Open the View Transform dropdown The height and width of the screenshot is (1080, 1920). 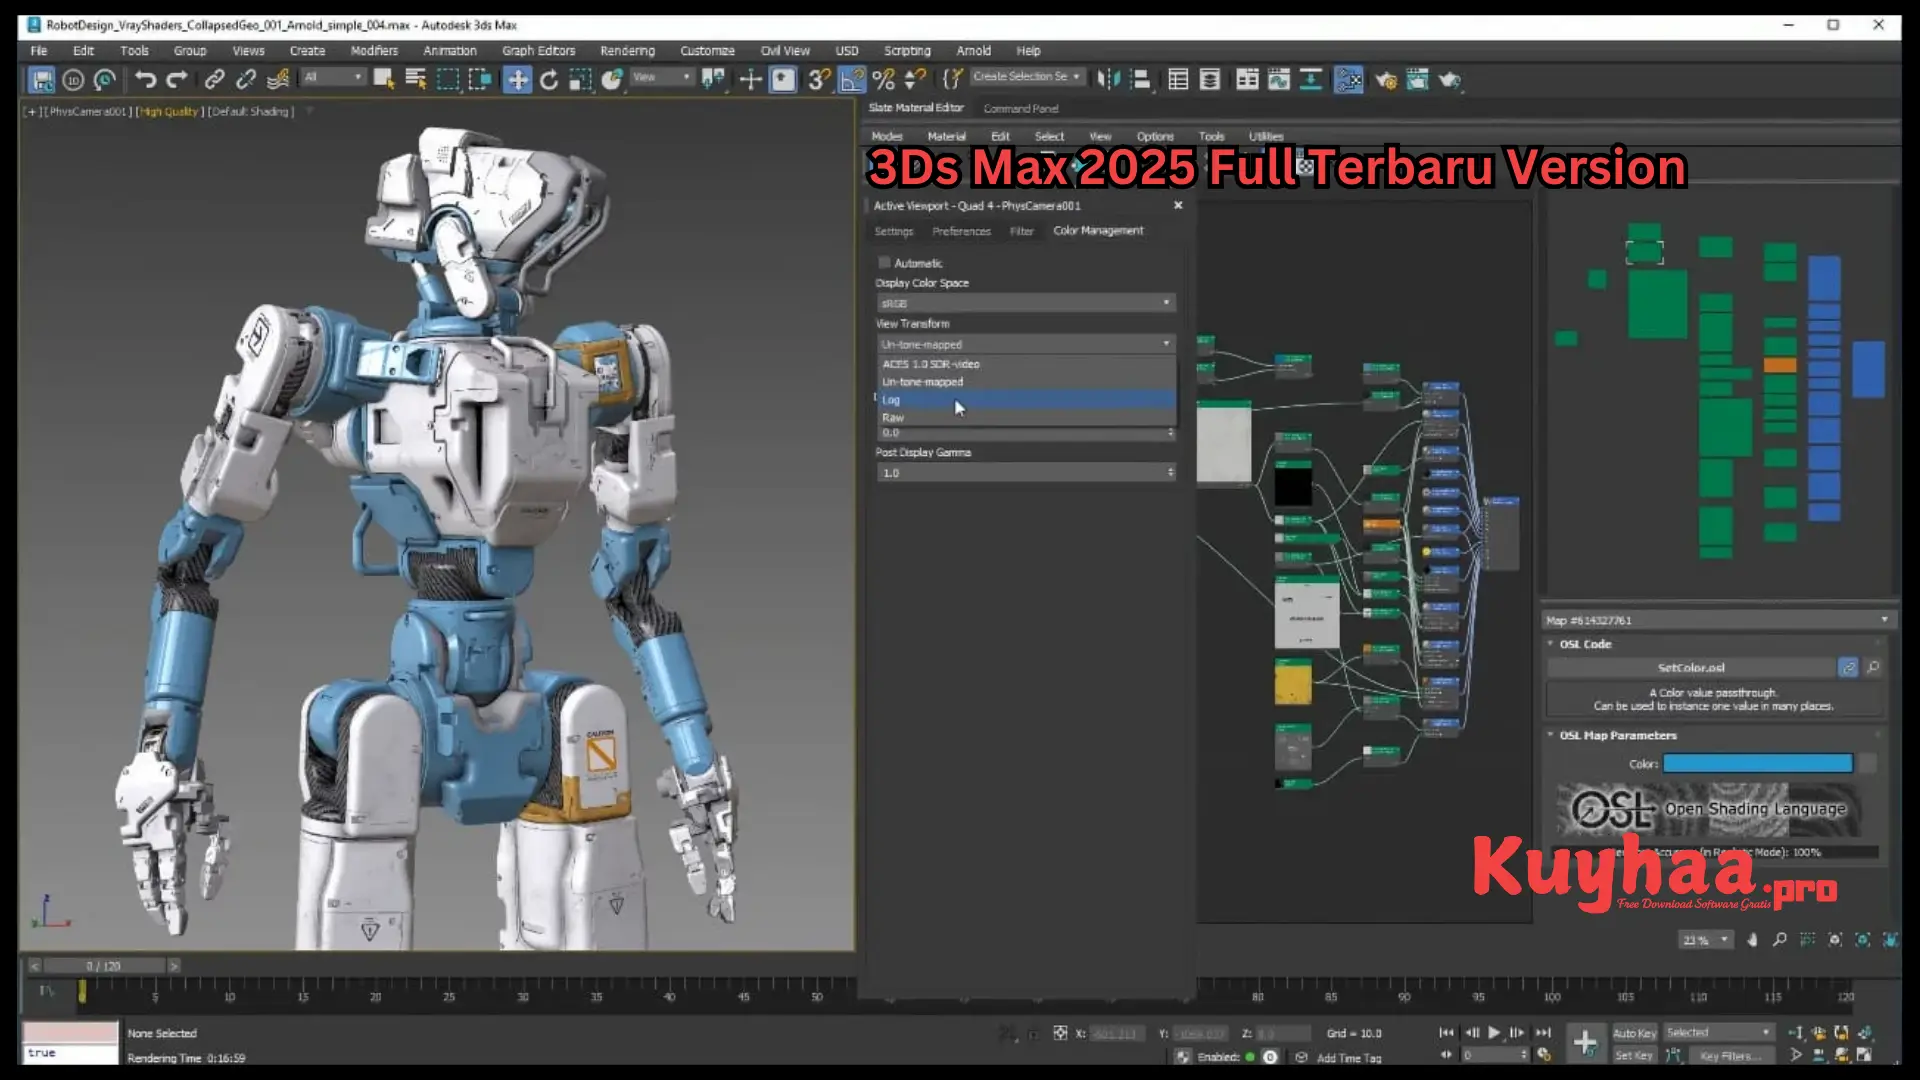click(x=1025, y=343)
